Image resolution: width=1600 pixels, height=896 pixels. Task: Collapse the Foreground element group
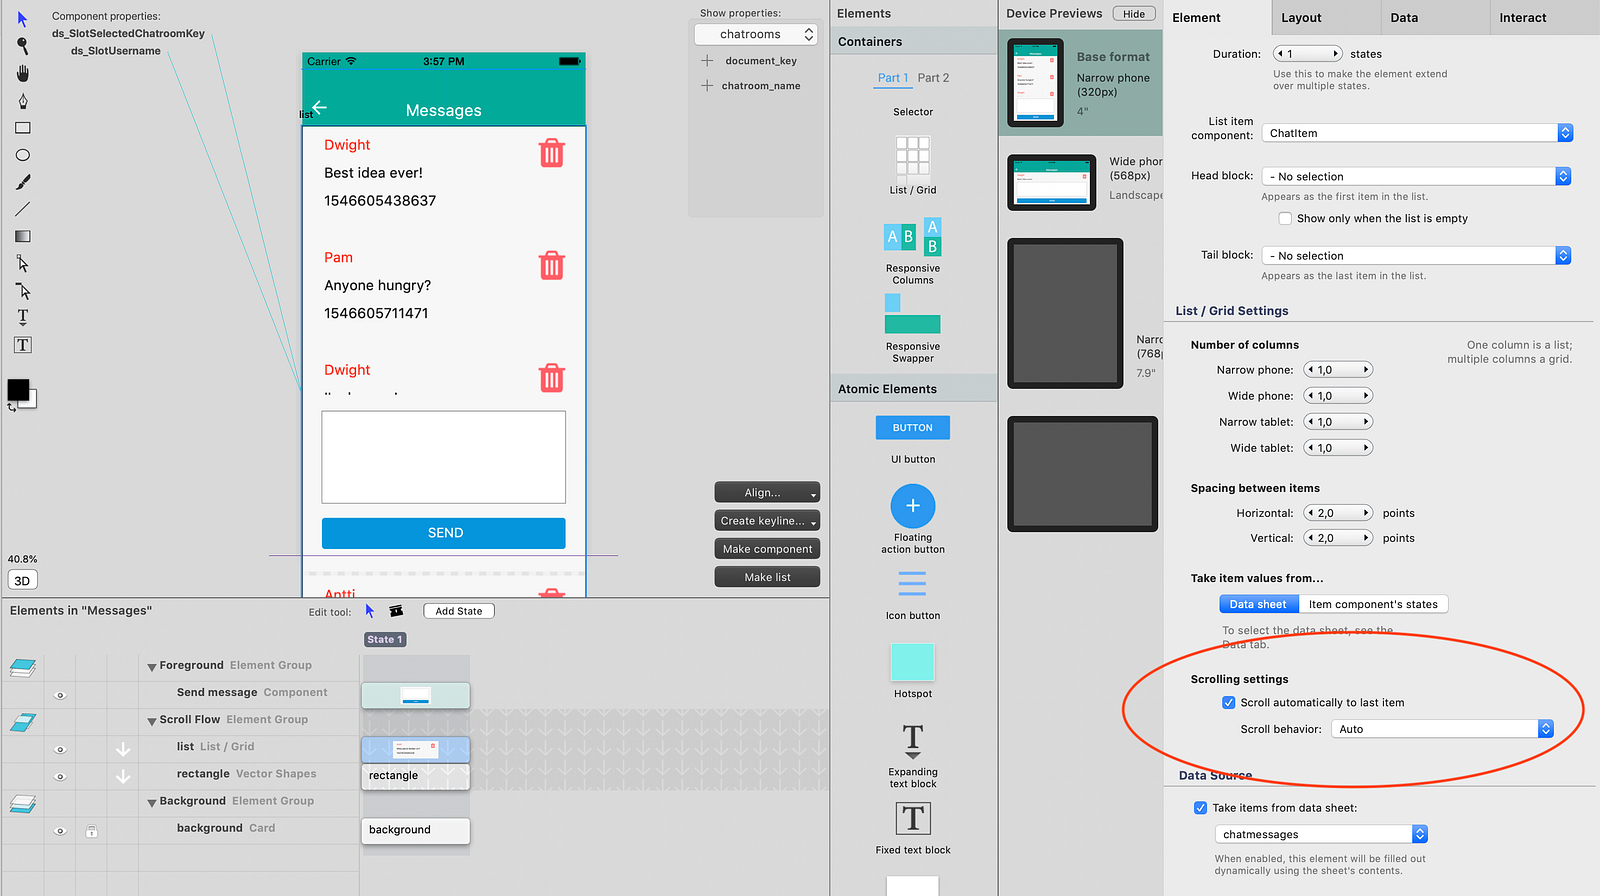[152, 667]
